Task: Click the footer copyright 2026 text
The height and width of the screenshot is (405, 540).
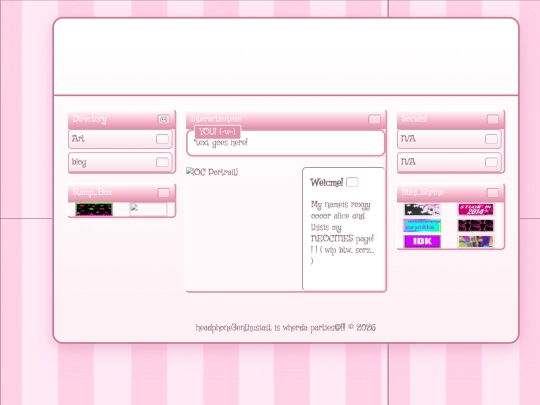Action: click(x=362, y=327)
